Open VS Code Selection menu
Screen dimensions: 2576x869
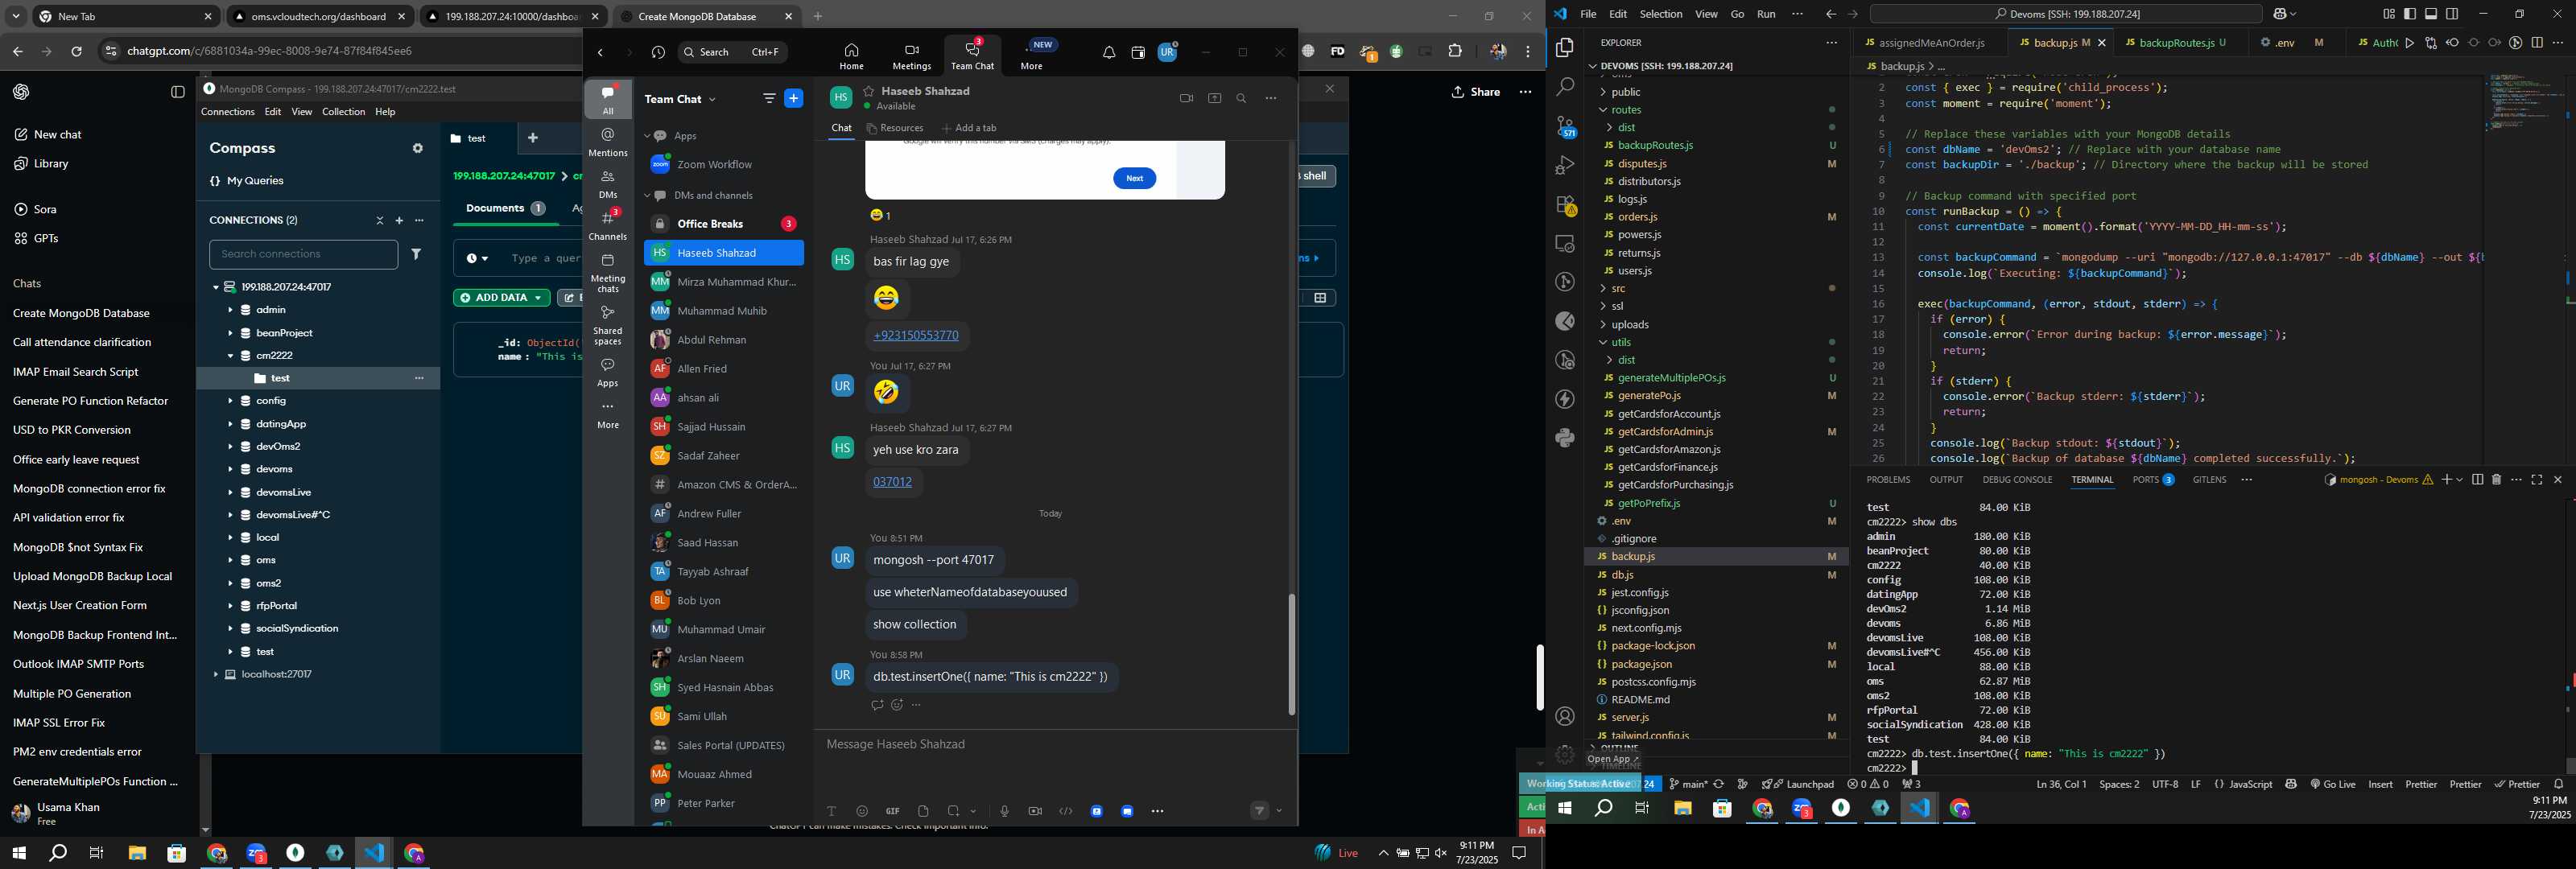pos(1661,14)
